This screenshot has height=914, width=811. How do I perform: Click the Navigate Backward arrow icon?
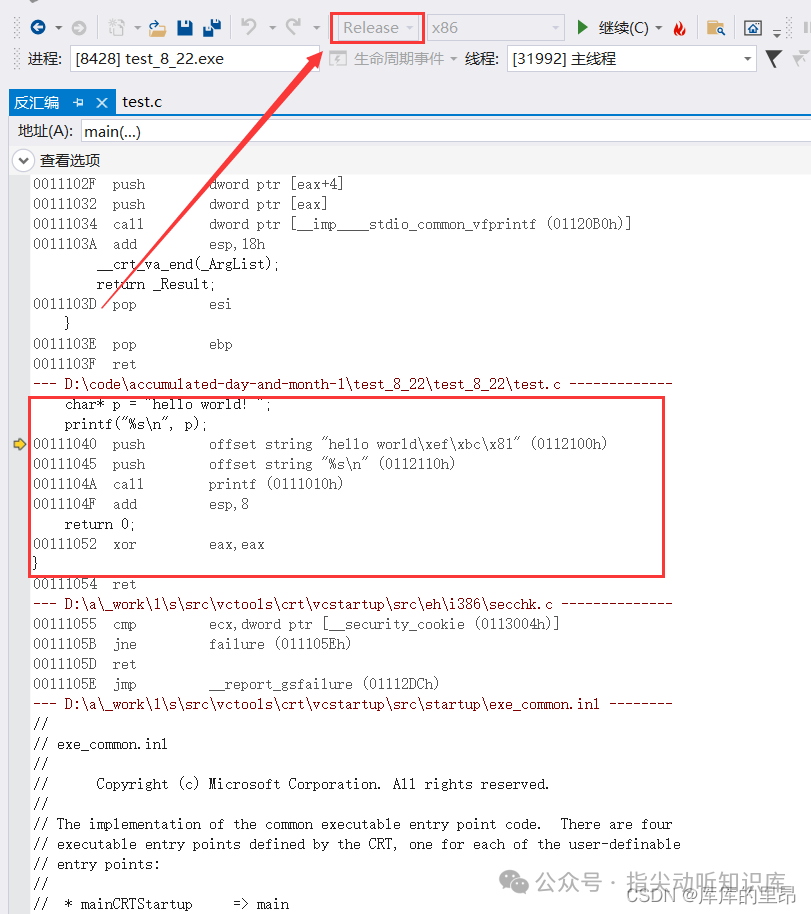[x=38, y=27]
